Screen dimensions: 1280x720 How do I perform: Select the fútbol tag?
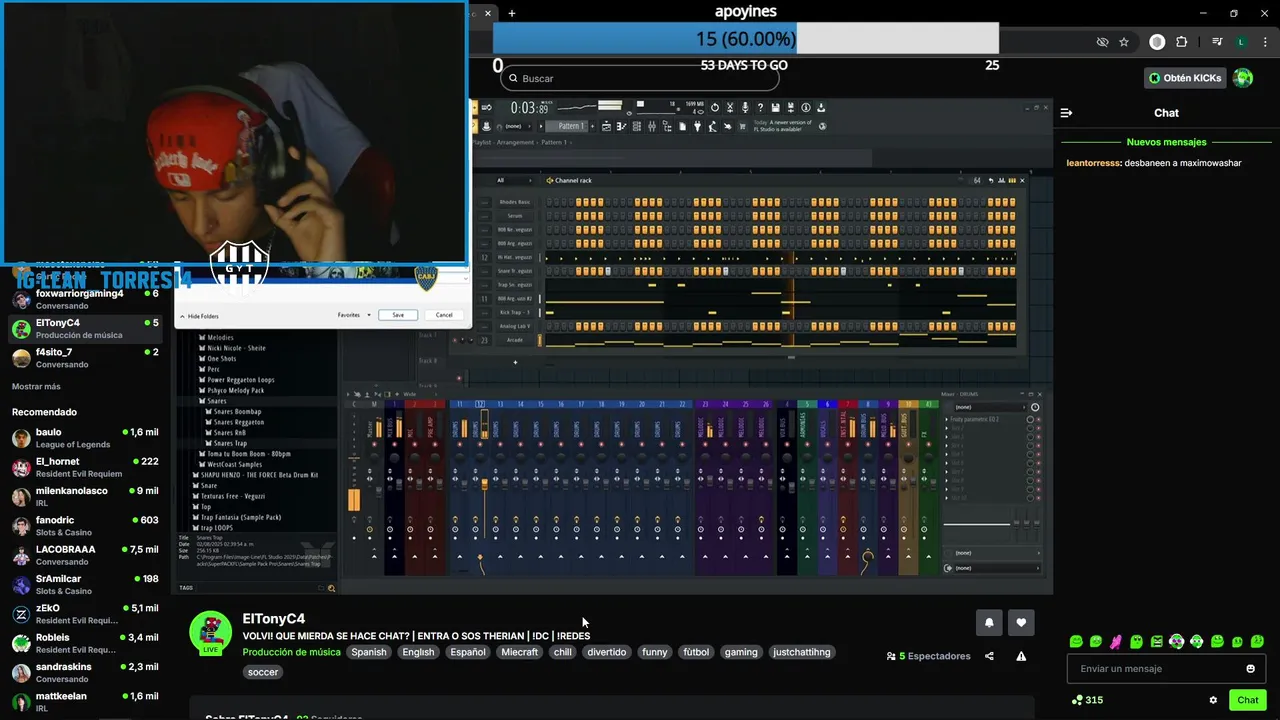pos(696,652)
